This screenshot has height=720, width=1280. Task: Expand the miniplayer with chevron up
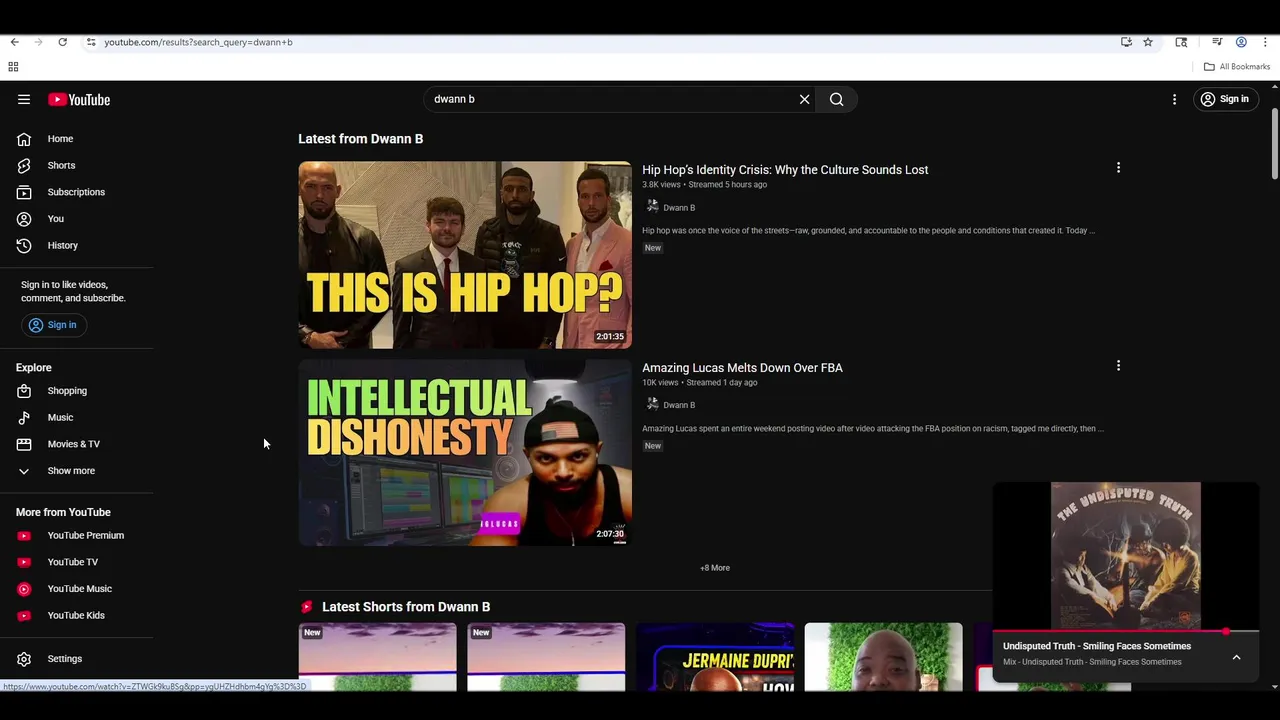click(1236, 657)
